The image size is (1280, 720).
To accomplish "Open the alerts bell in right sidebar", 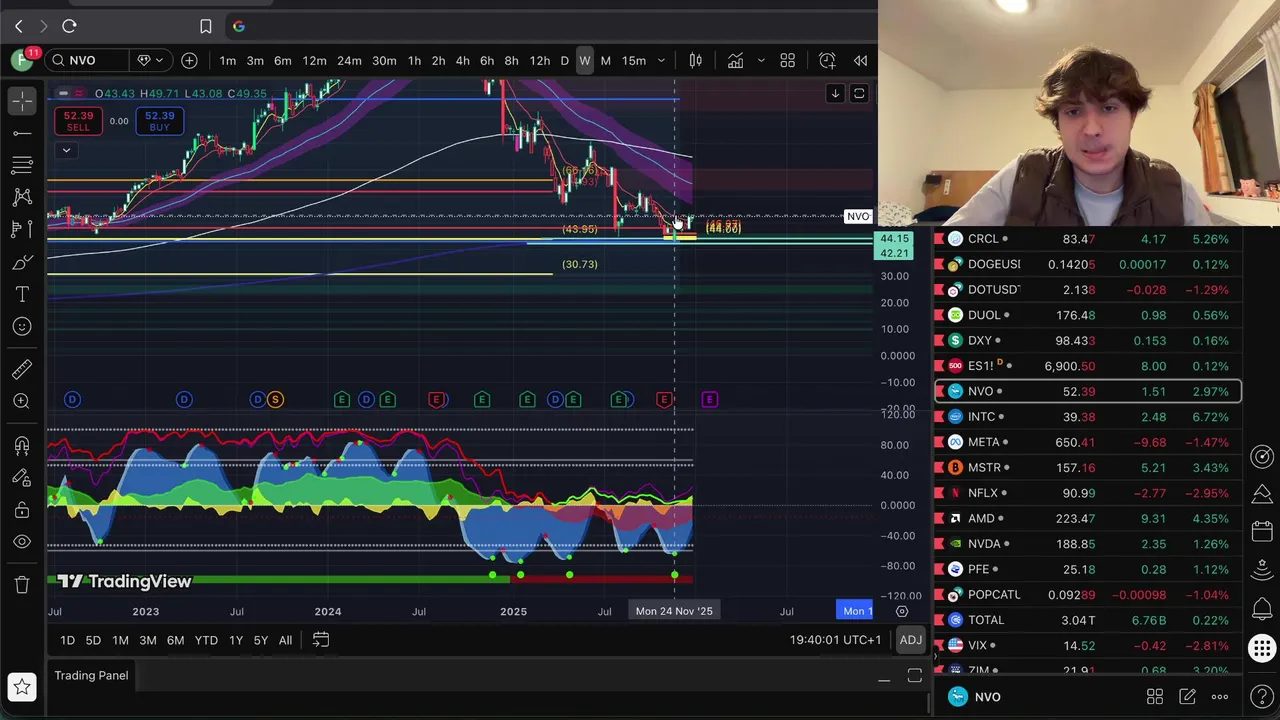I will [x=1262, y=610].
